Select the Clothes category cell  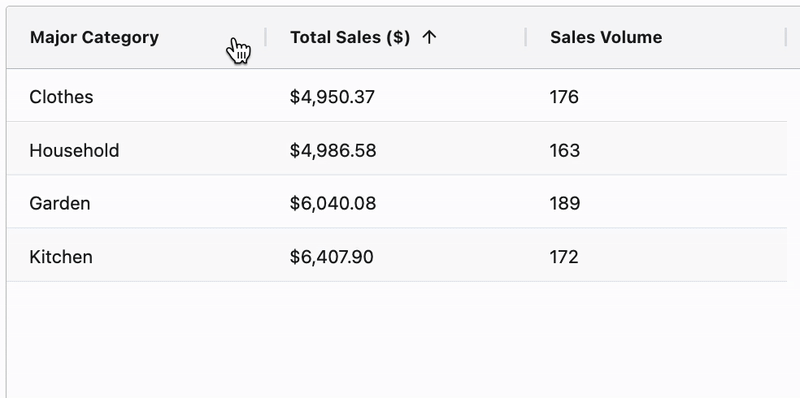coord(136,97)
